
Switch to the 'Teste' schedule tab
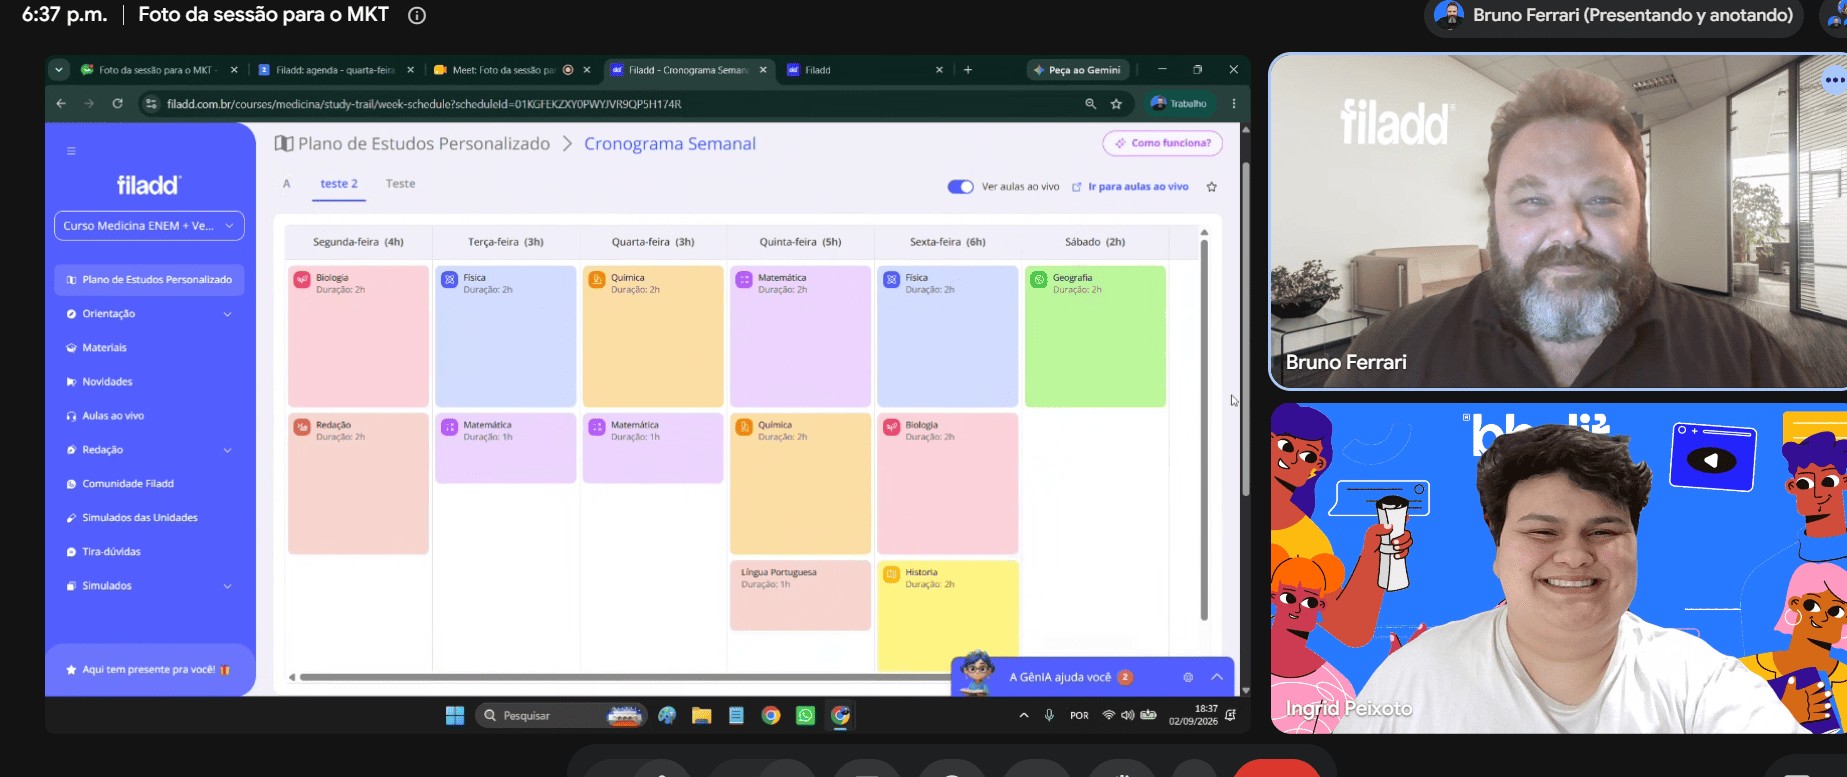400,184
